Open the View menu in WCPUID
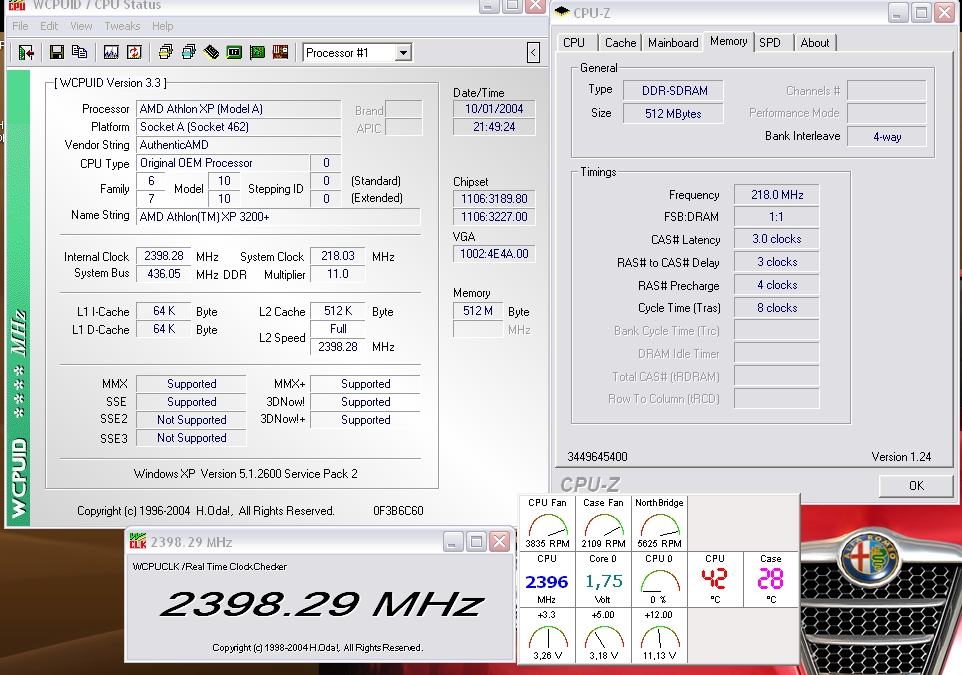 point(80,26)
